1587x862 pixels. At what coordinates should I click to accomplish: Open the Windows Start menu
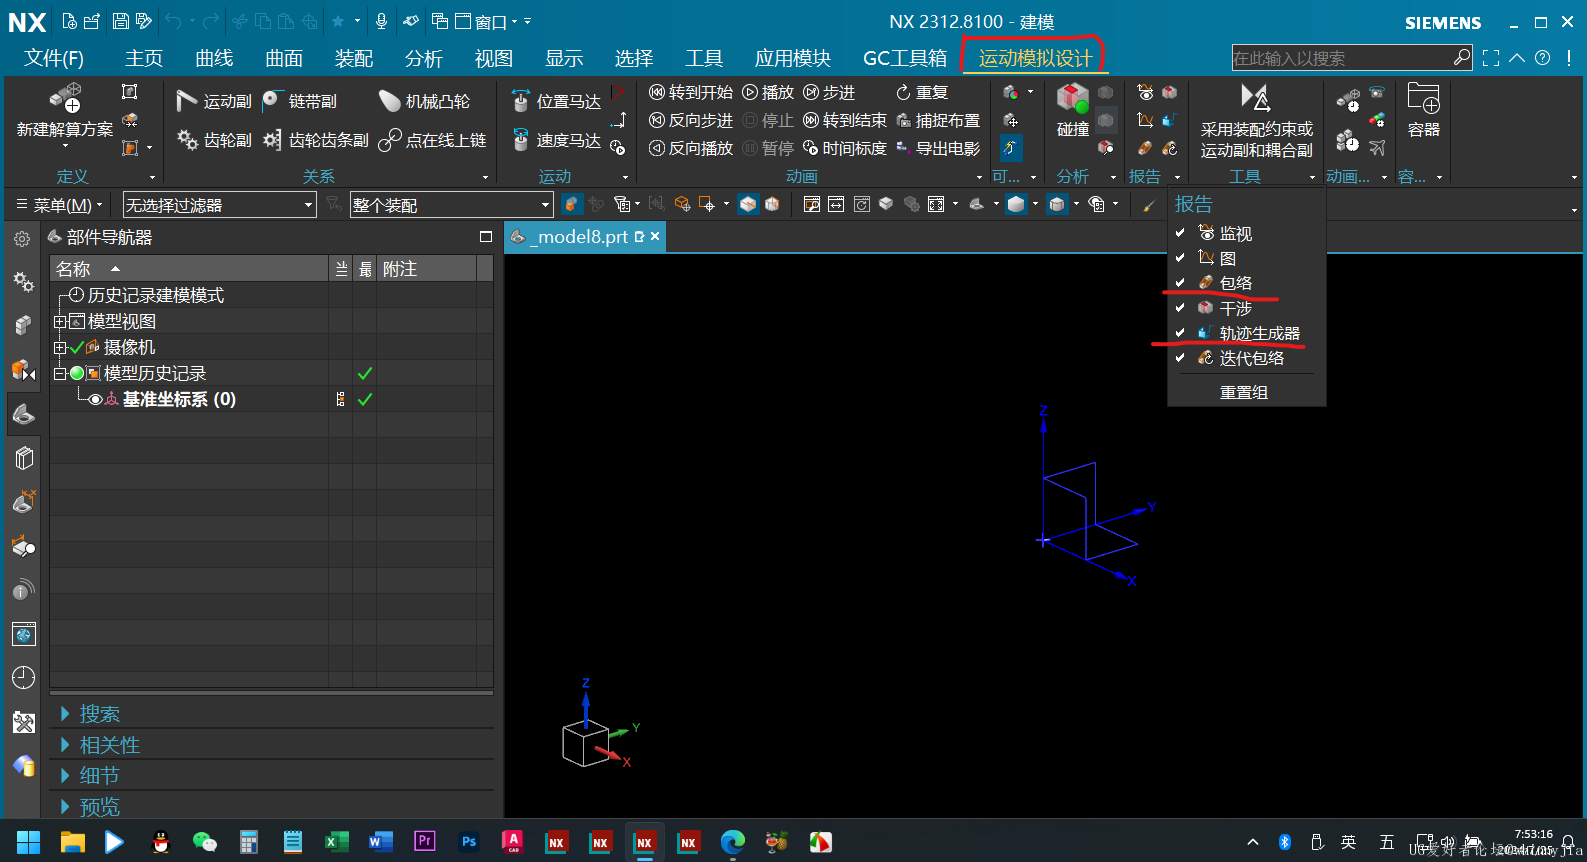(x=28, y=842)
